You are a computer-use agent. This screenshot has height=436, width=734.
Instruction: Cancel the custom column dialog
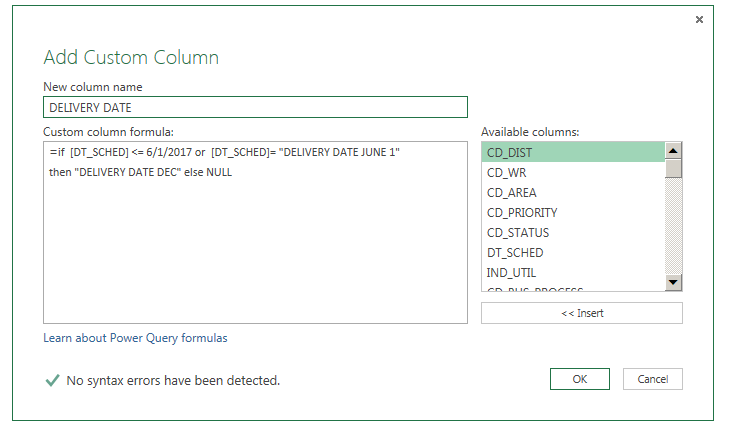[x=653, y=379]
